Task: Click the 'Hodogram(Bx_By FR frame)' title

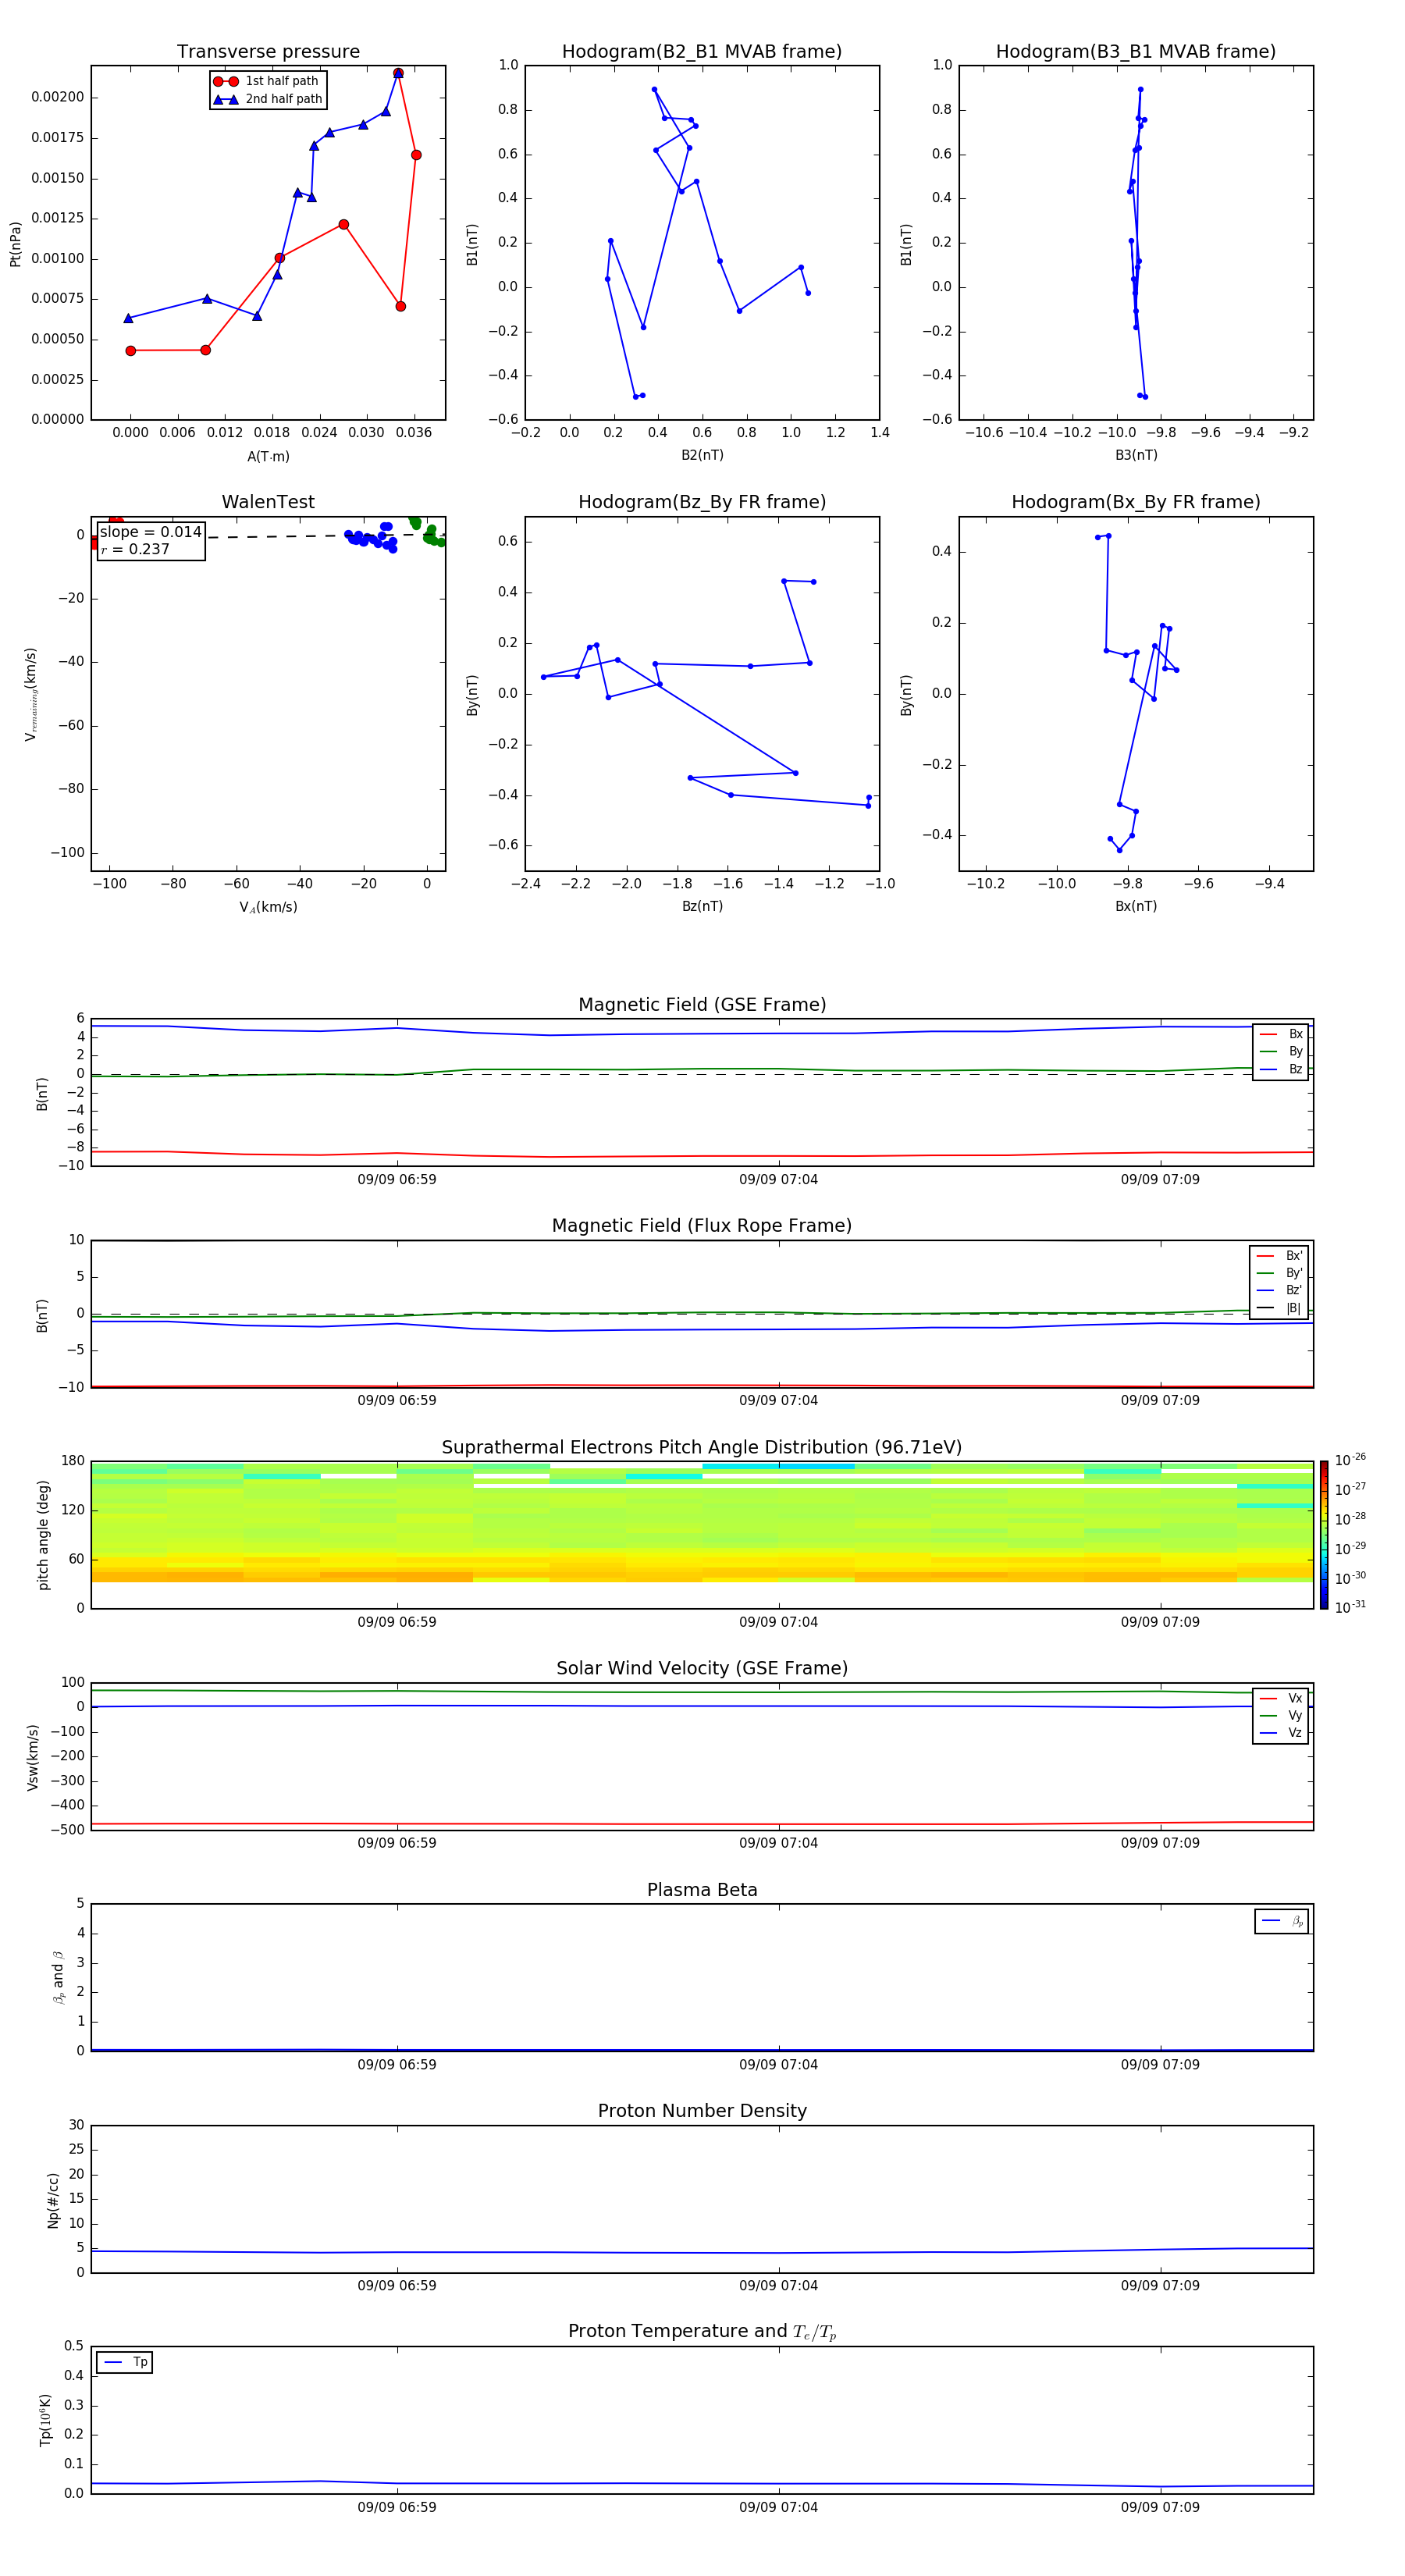Action: (x=1136, y=502)
